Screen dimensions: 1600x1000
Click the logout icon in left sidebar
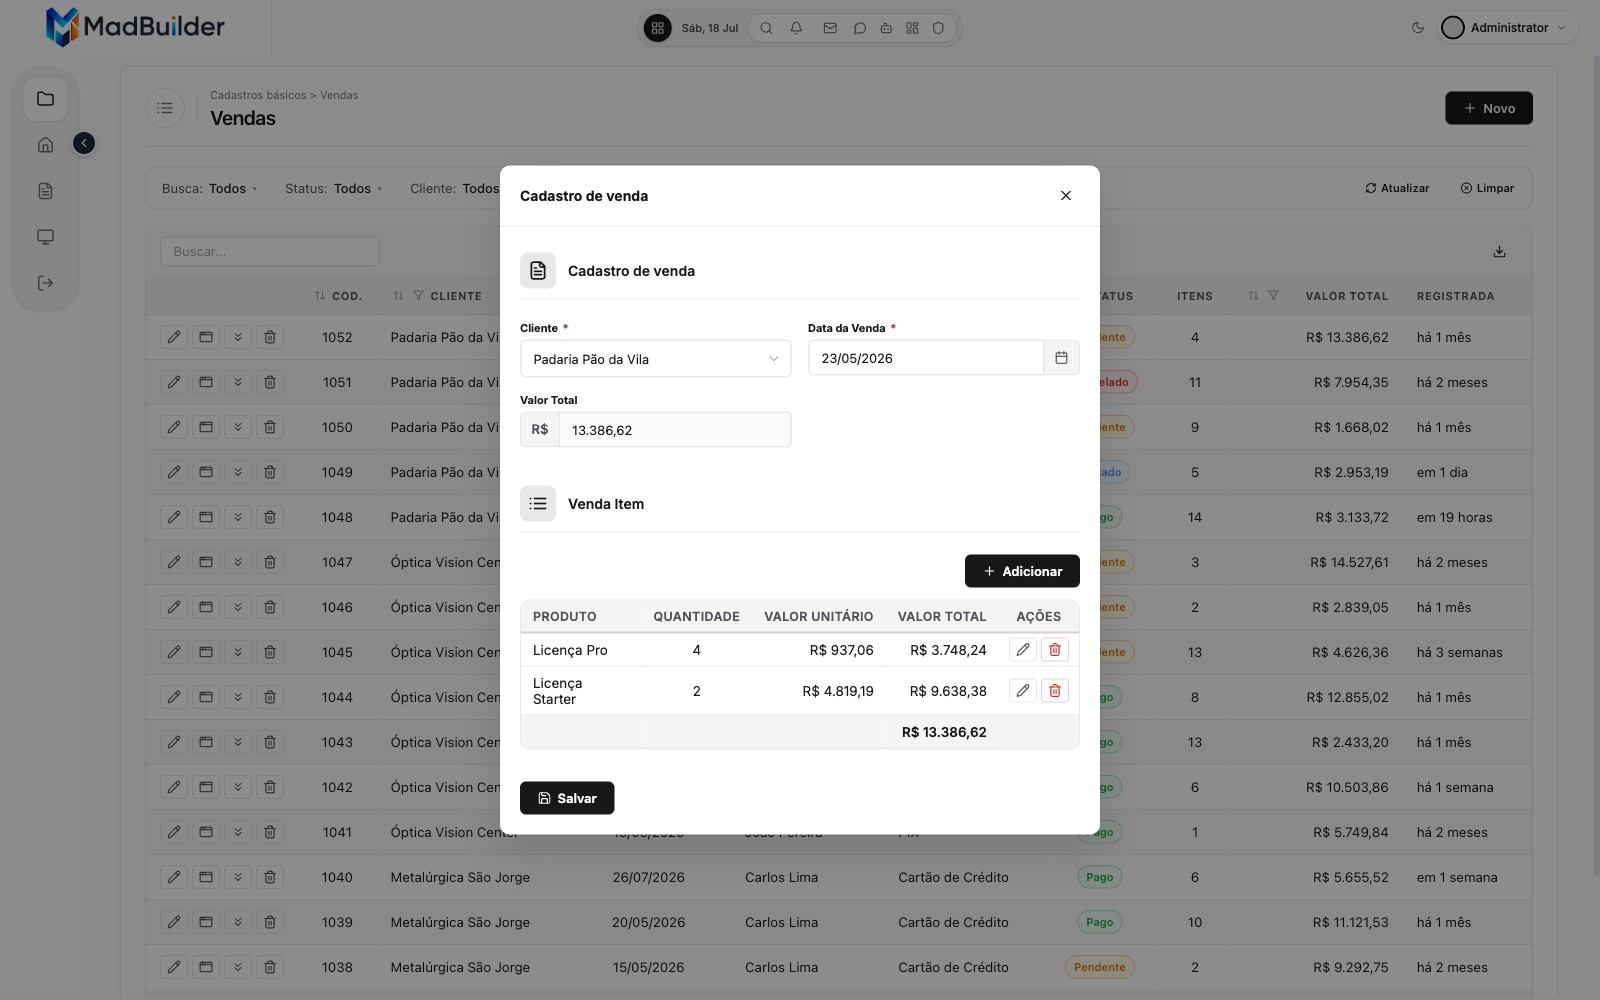45,283
